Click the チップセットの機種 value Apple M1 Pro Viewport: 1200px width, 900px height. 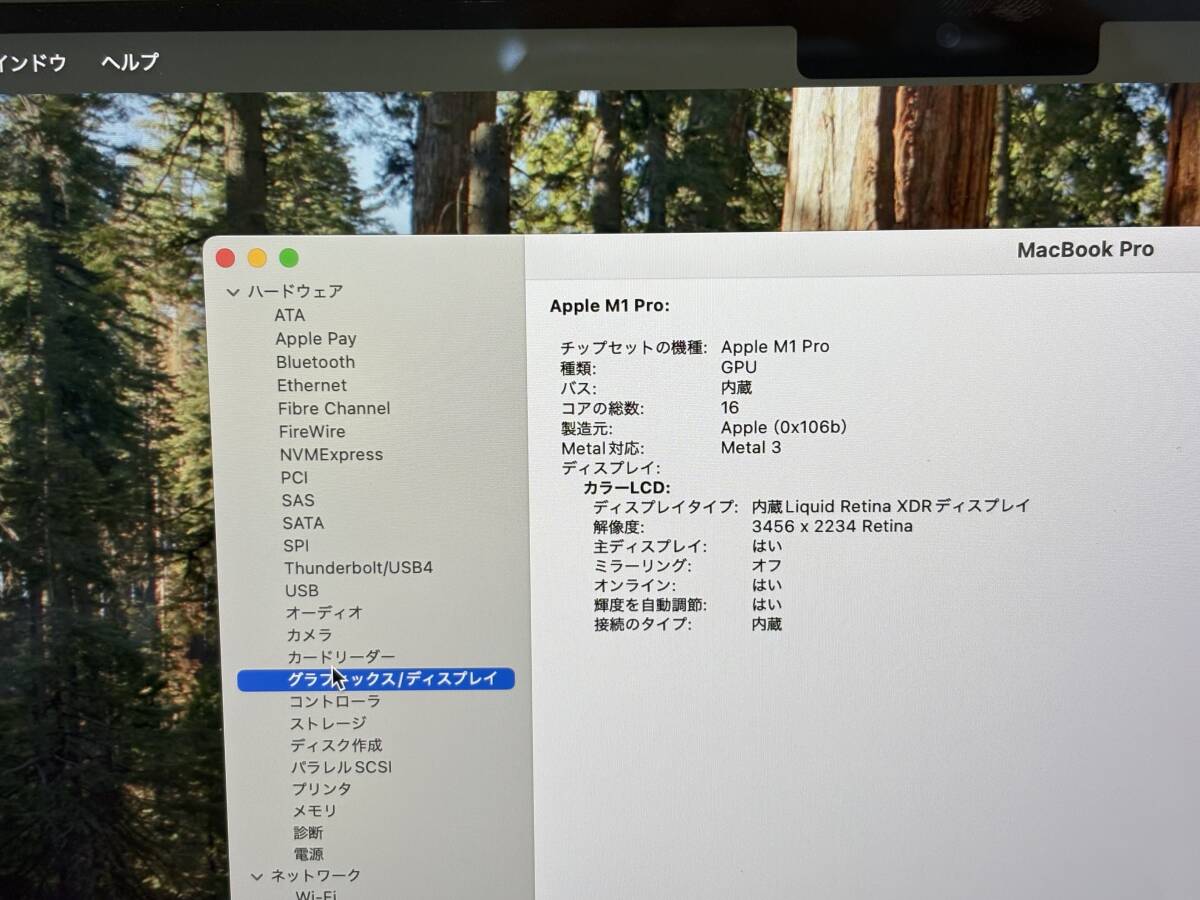(x=775, y=347)
